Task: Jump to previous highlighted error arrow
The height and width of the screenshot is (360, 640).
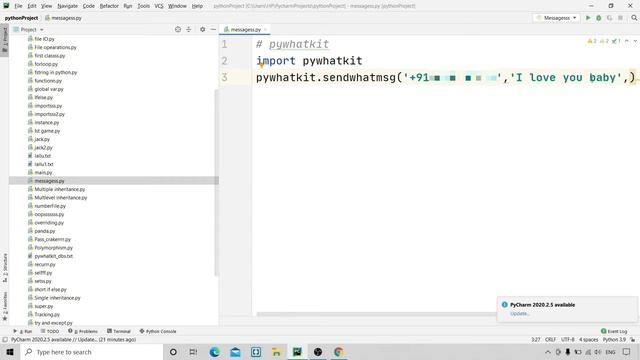Action: [627, 41]
